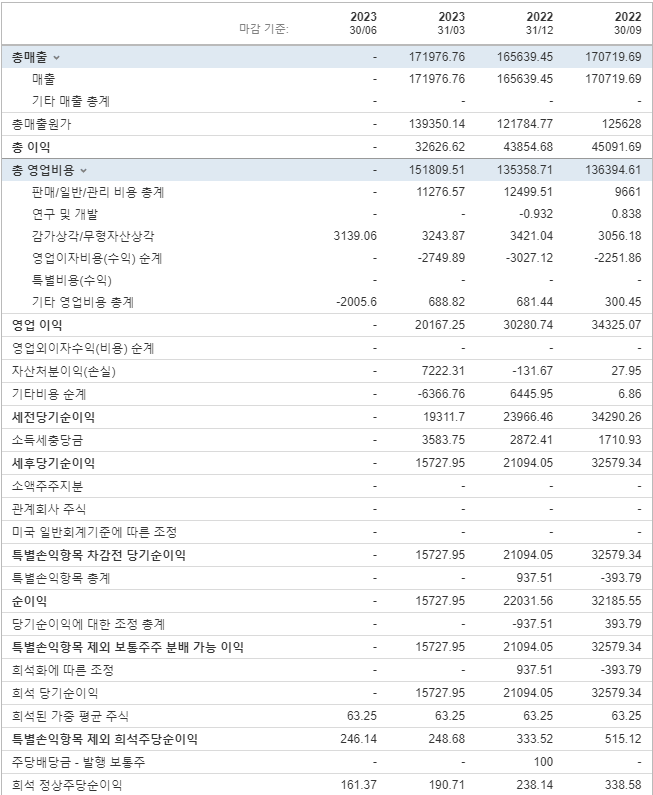This screenshot has width=653, height=795.
Task: Click the 총매출원가 row label
Action: tap(42, 124)
